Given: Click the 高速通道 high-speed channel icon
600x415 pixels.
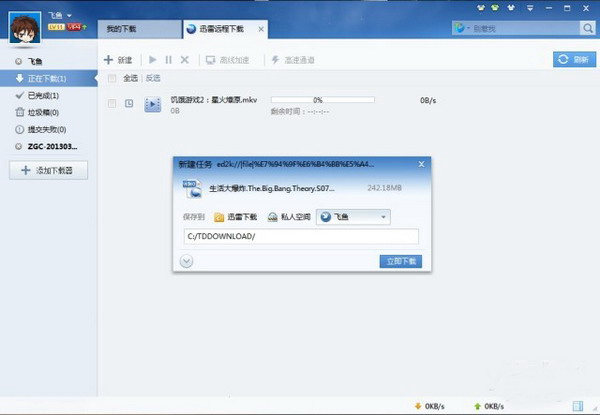Looking at the screenshot, I should pos(275,60).
